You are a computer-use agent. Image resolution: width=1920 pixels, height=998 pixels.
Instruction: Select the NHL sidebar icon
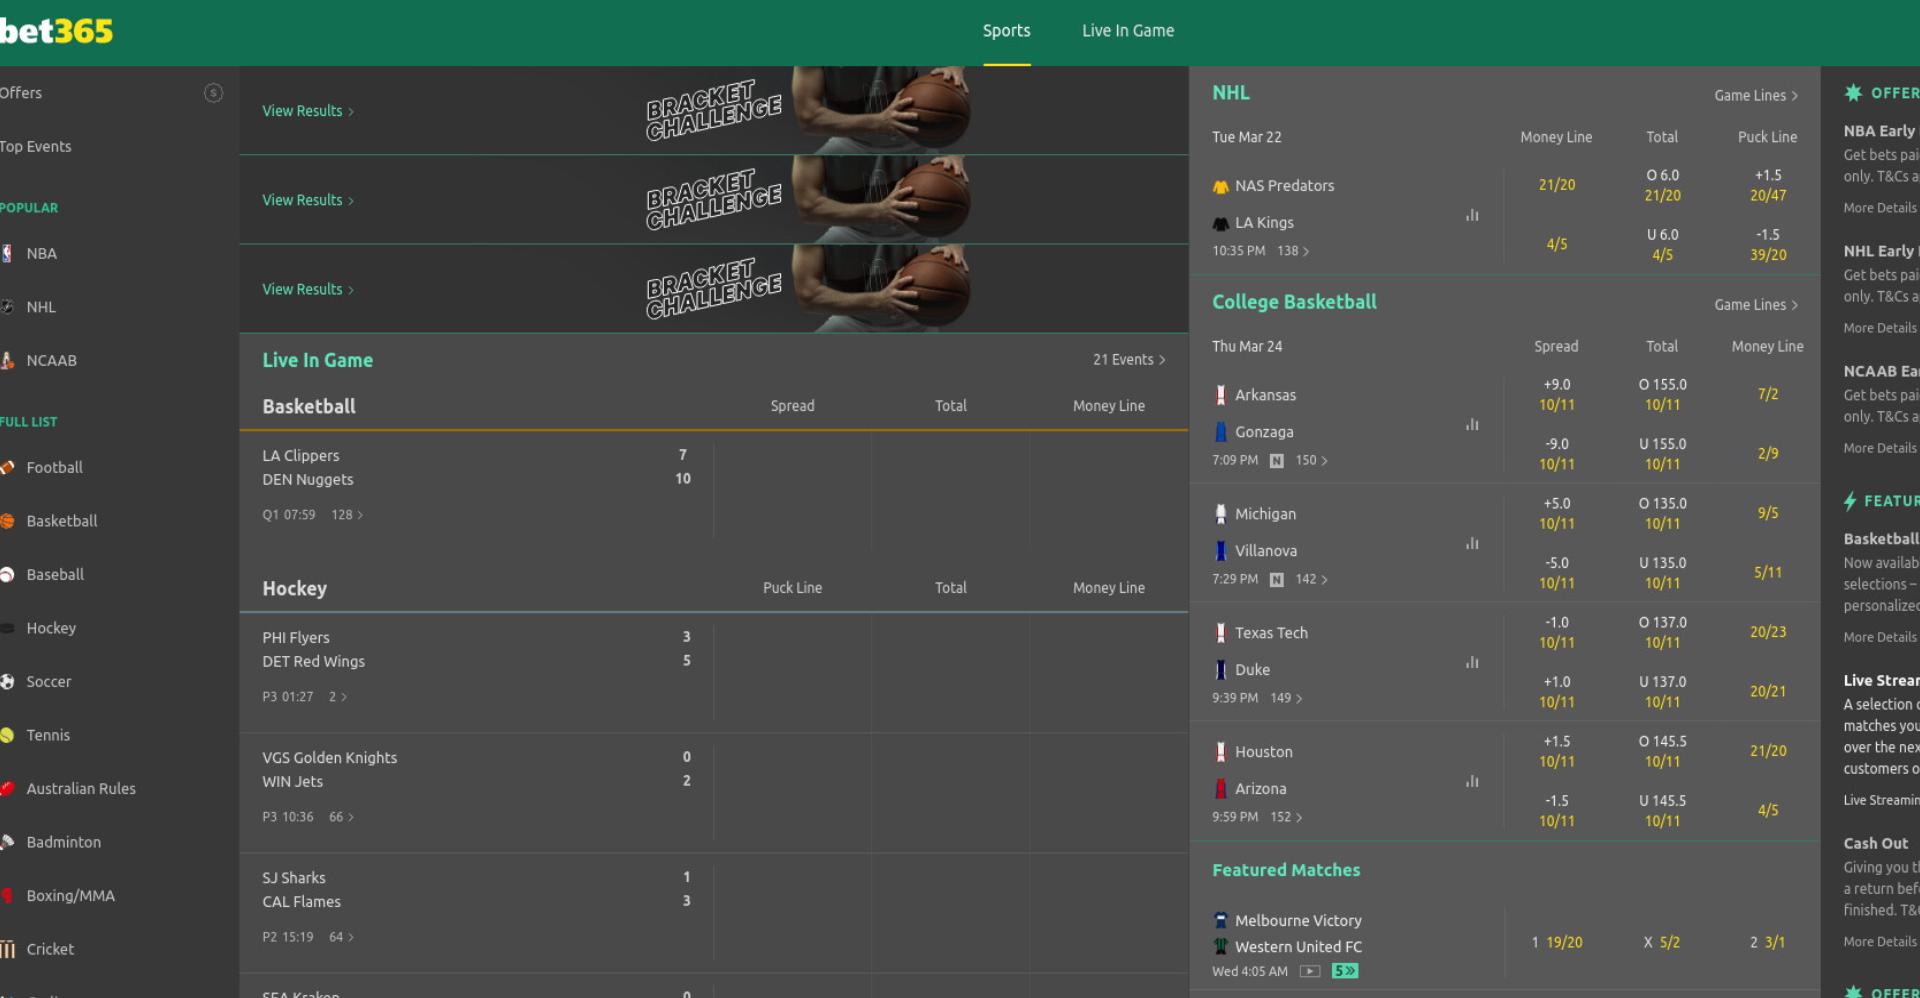click(x=7, y=307)
